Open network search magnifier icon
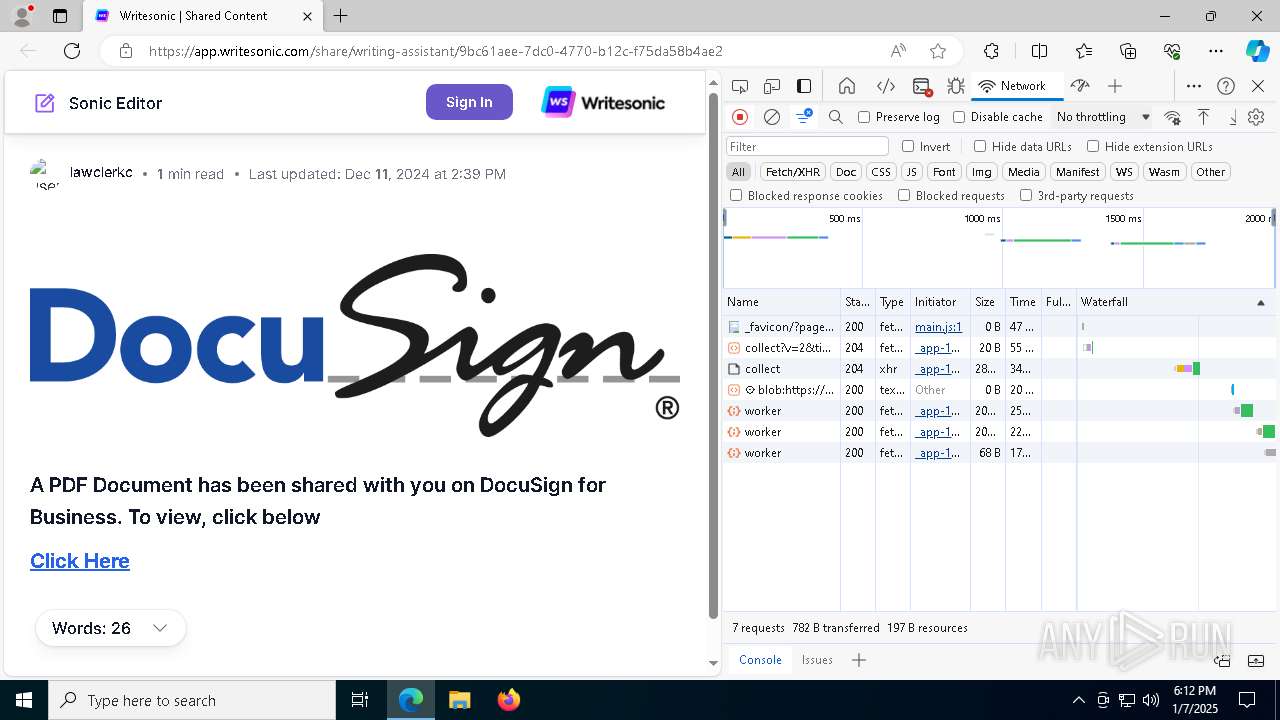1280x720 pixels. click(836, 117)
